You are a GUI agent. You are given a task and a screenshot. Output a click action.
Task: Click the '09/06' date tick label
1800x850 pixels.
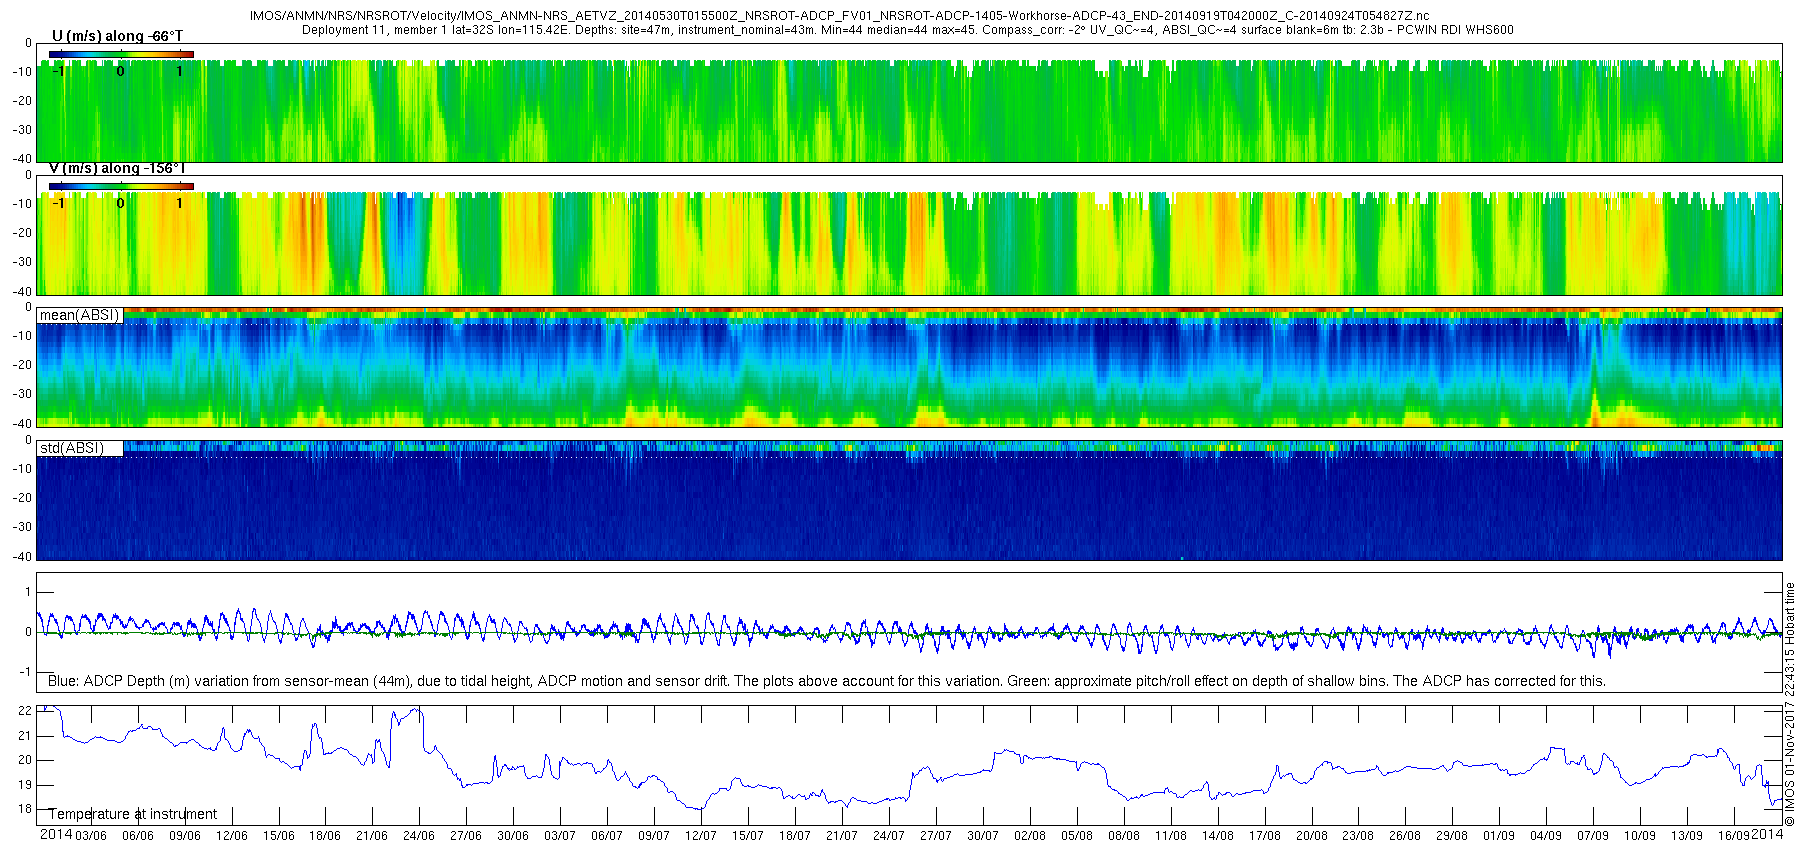pyautogui.click(x=185, y=836)
